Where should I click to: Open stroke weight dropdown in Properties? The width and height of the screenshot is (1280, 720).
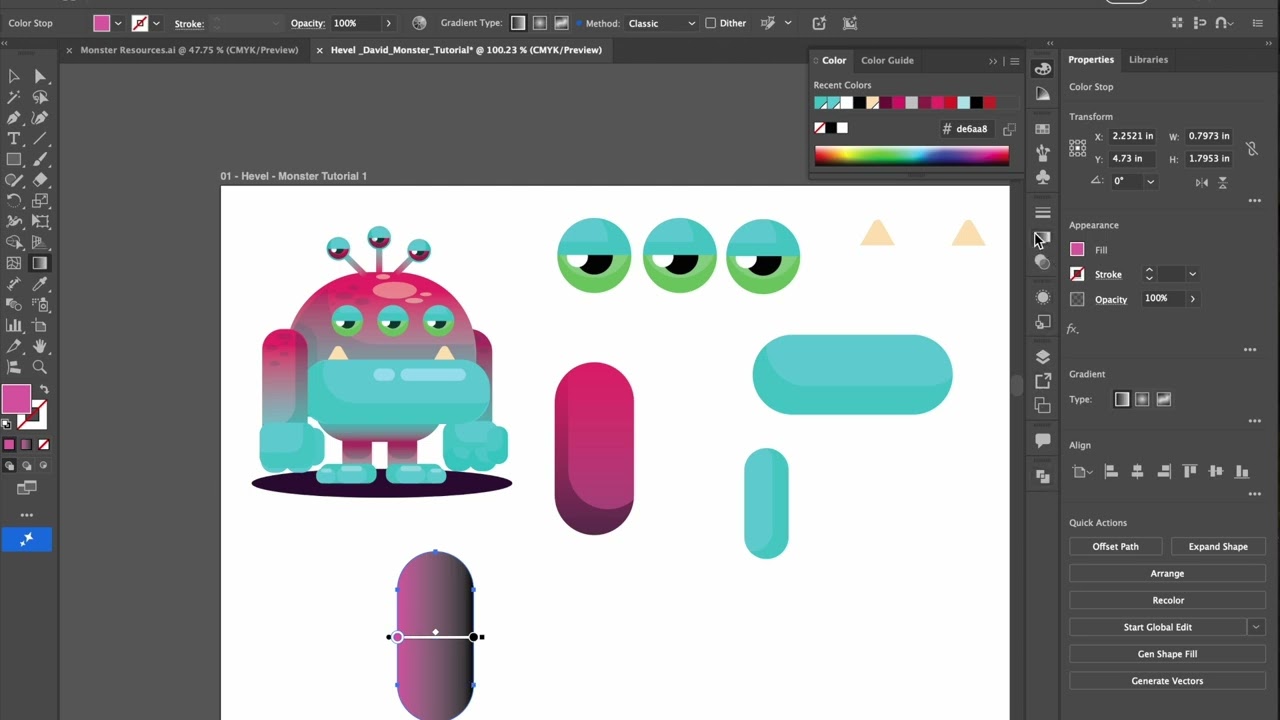coord(1192,274)
